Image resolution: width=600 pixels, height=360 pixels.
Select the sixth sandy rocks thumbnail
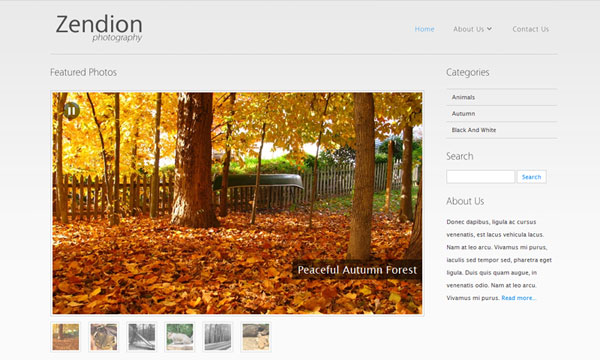256,337
